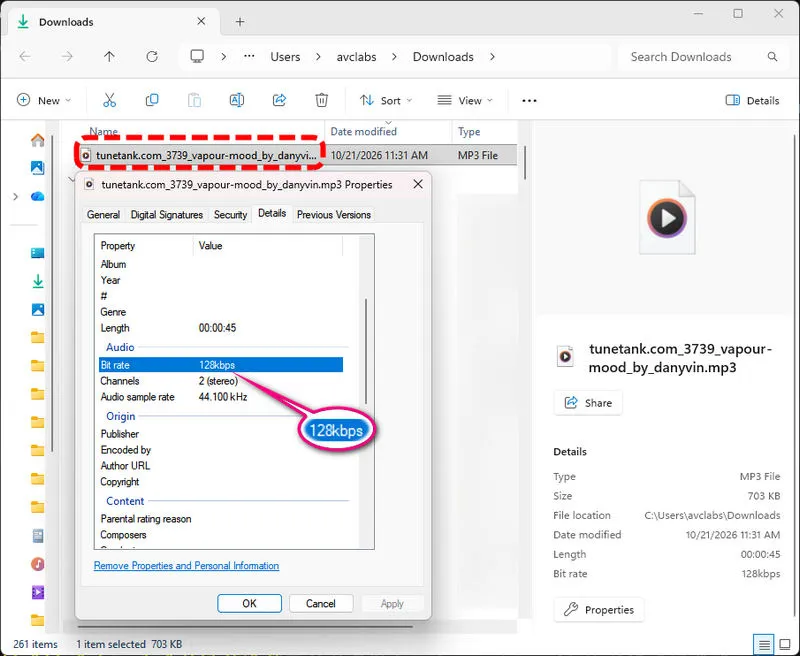Click Remove Properties and Personal Information link

[186, 565]
